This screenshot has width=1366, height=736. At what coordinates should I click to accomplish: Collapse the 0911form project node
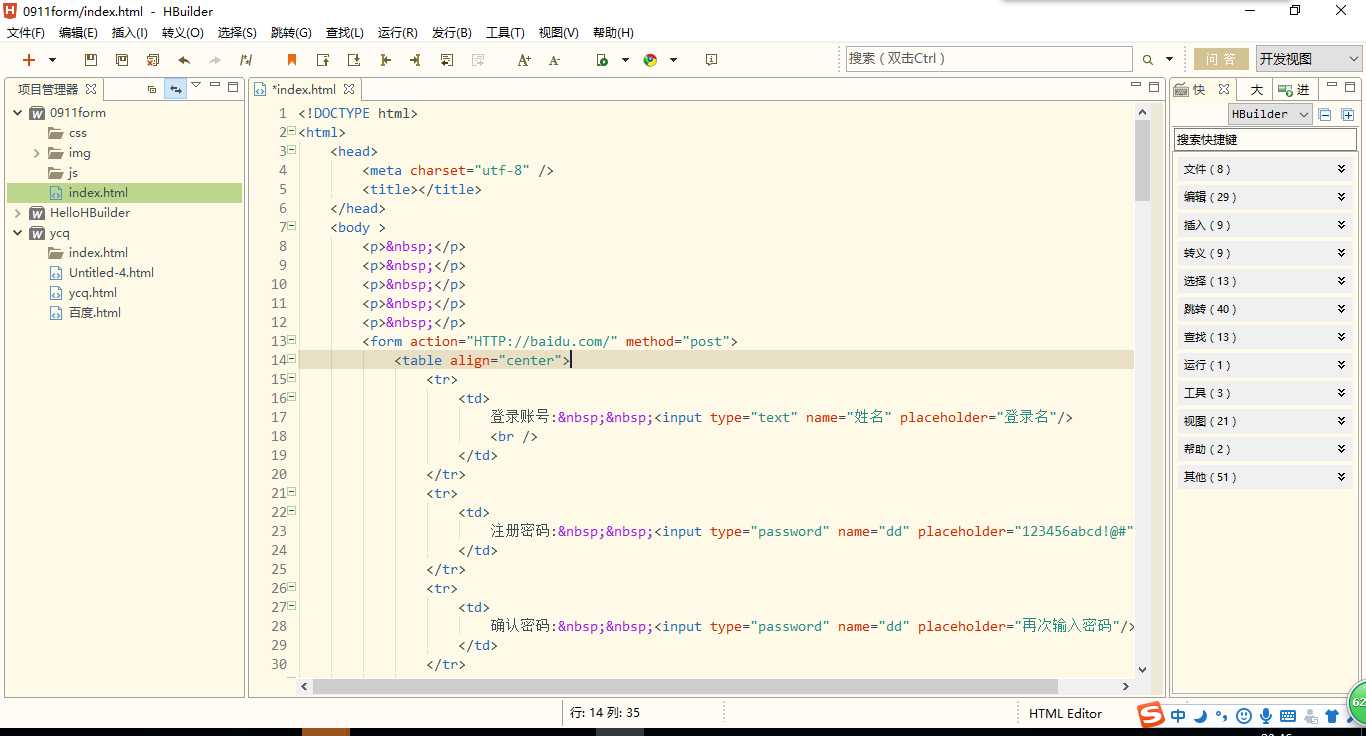point(18,113)
